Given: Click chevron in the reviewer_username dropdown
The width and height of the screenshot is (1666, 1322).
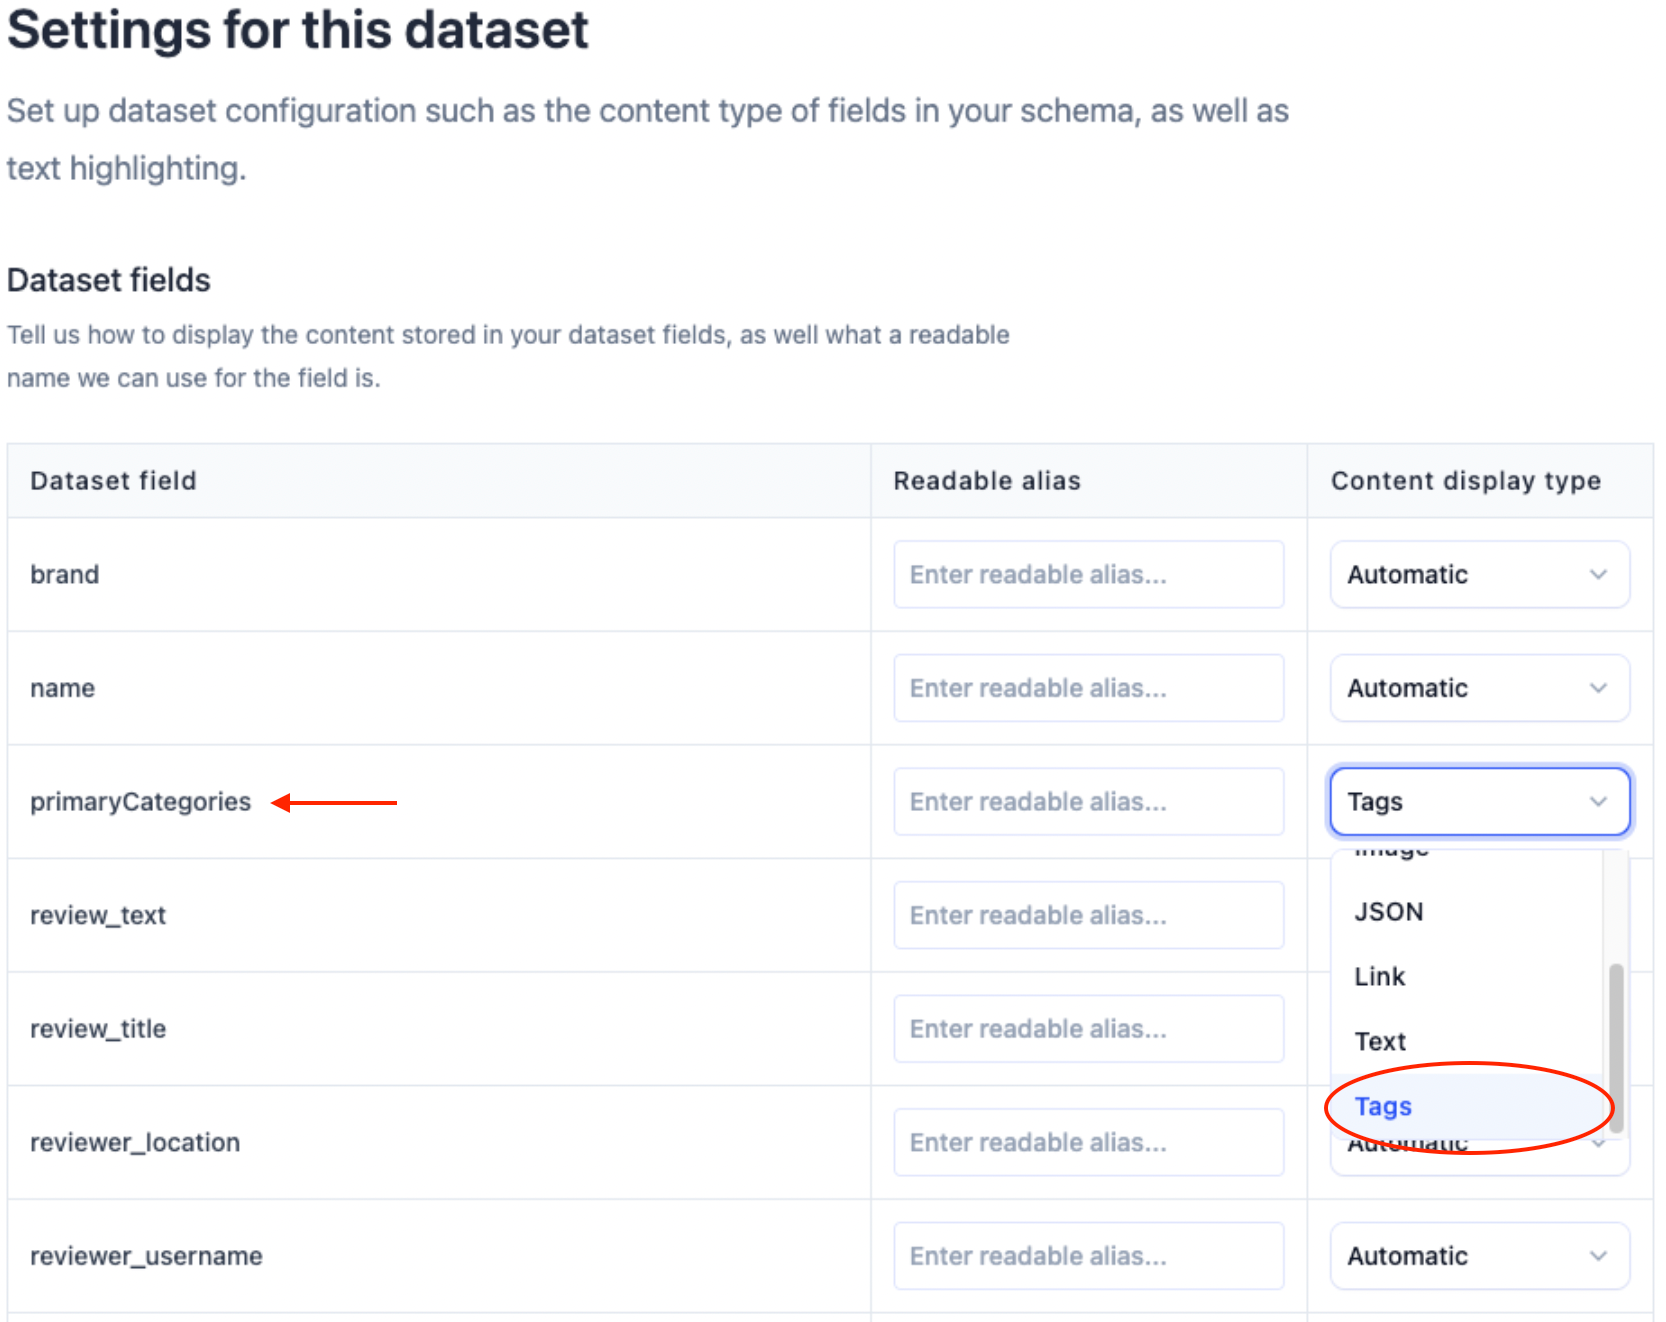Looking at the screenshot, I should click(x=1598, y=1256).
